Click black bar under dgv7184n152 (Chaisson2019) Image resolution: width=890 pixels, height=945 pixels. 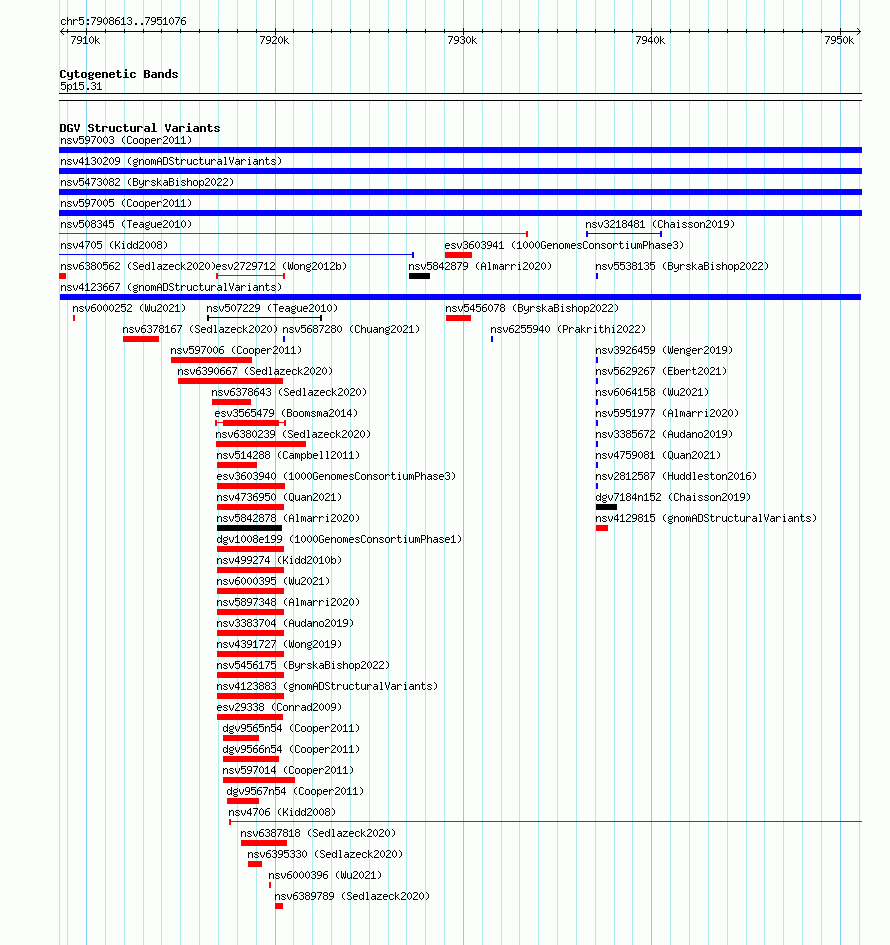pos(606,507)
